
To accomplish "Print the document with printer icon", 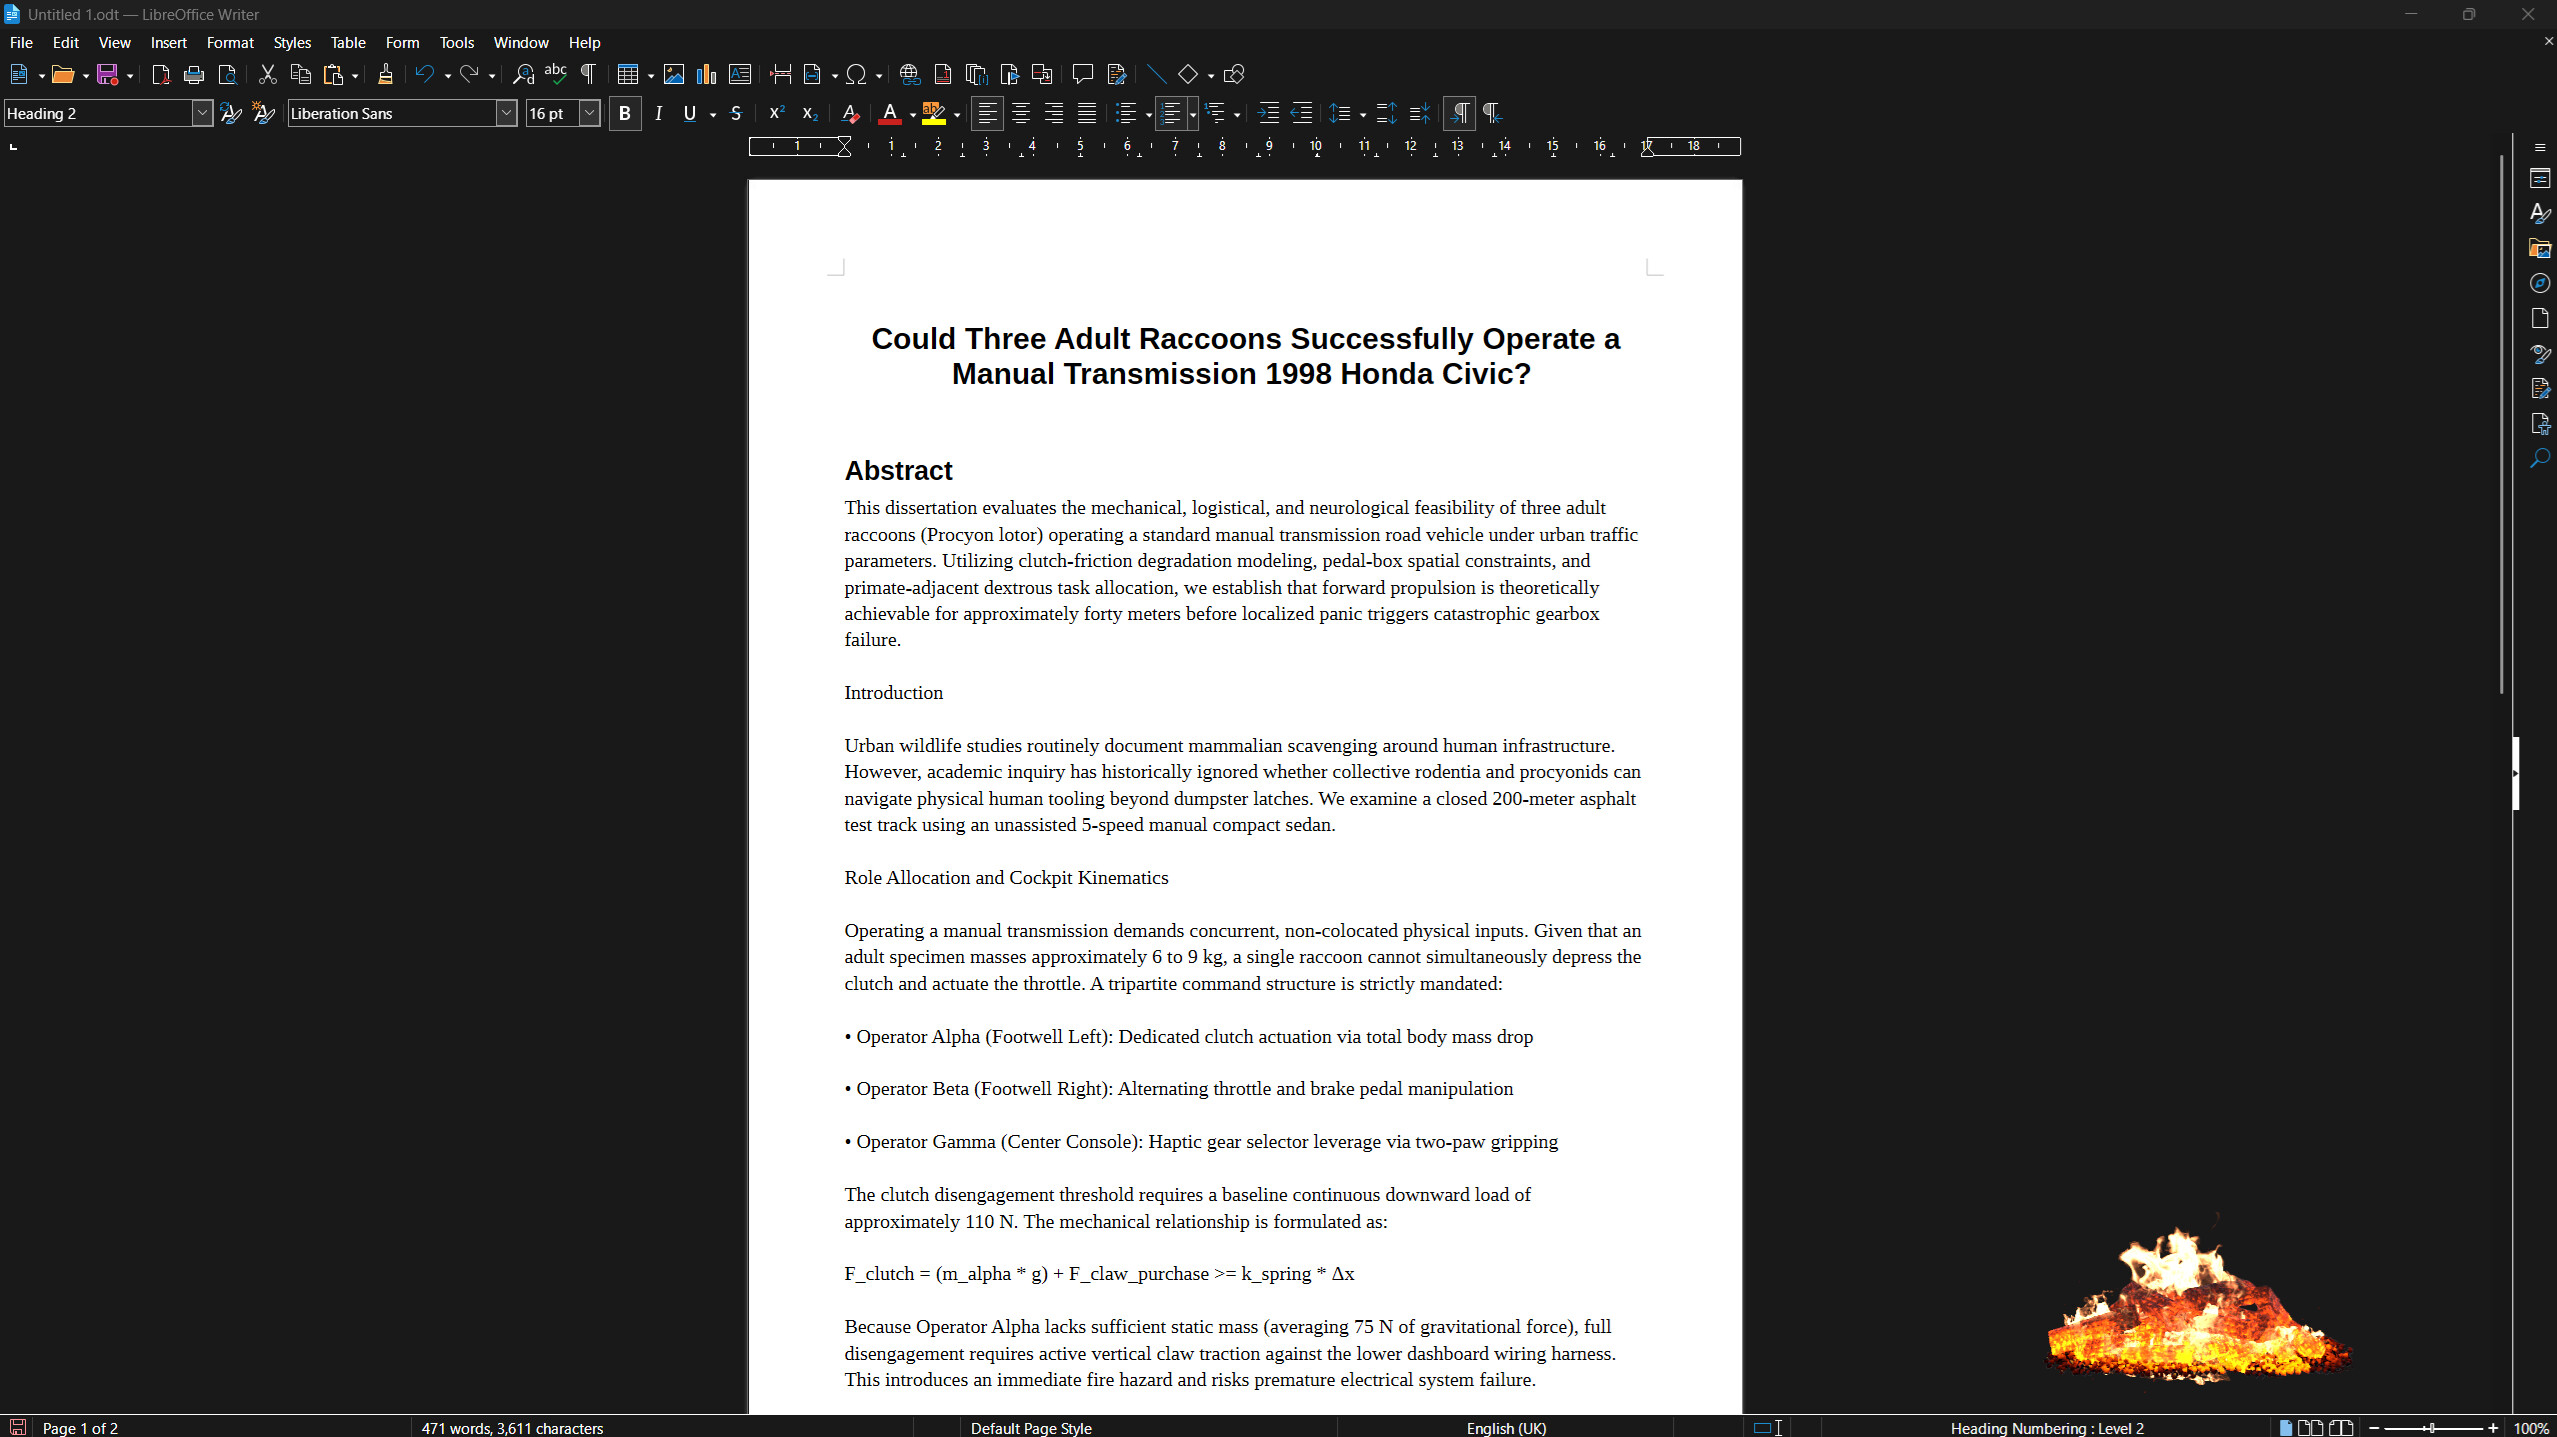I will (x=194, y=74).
